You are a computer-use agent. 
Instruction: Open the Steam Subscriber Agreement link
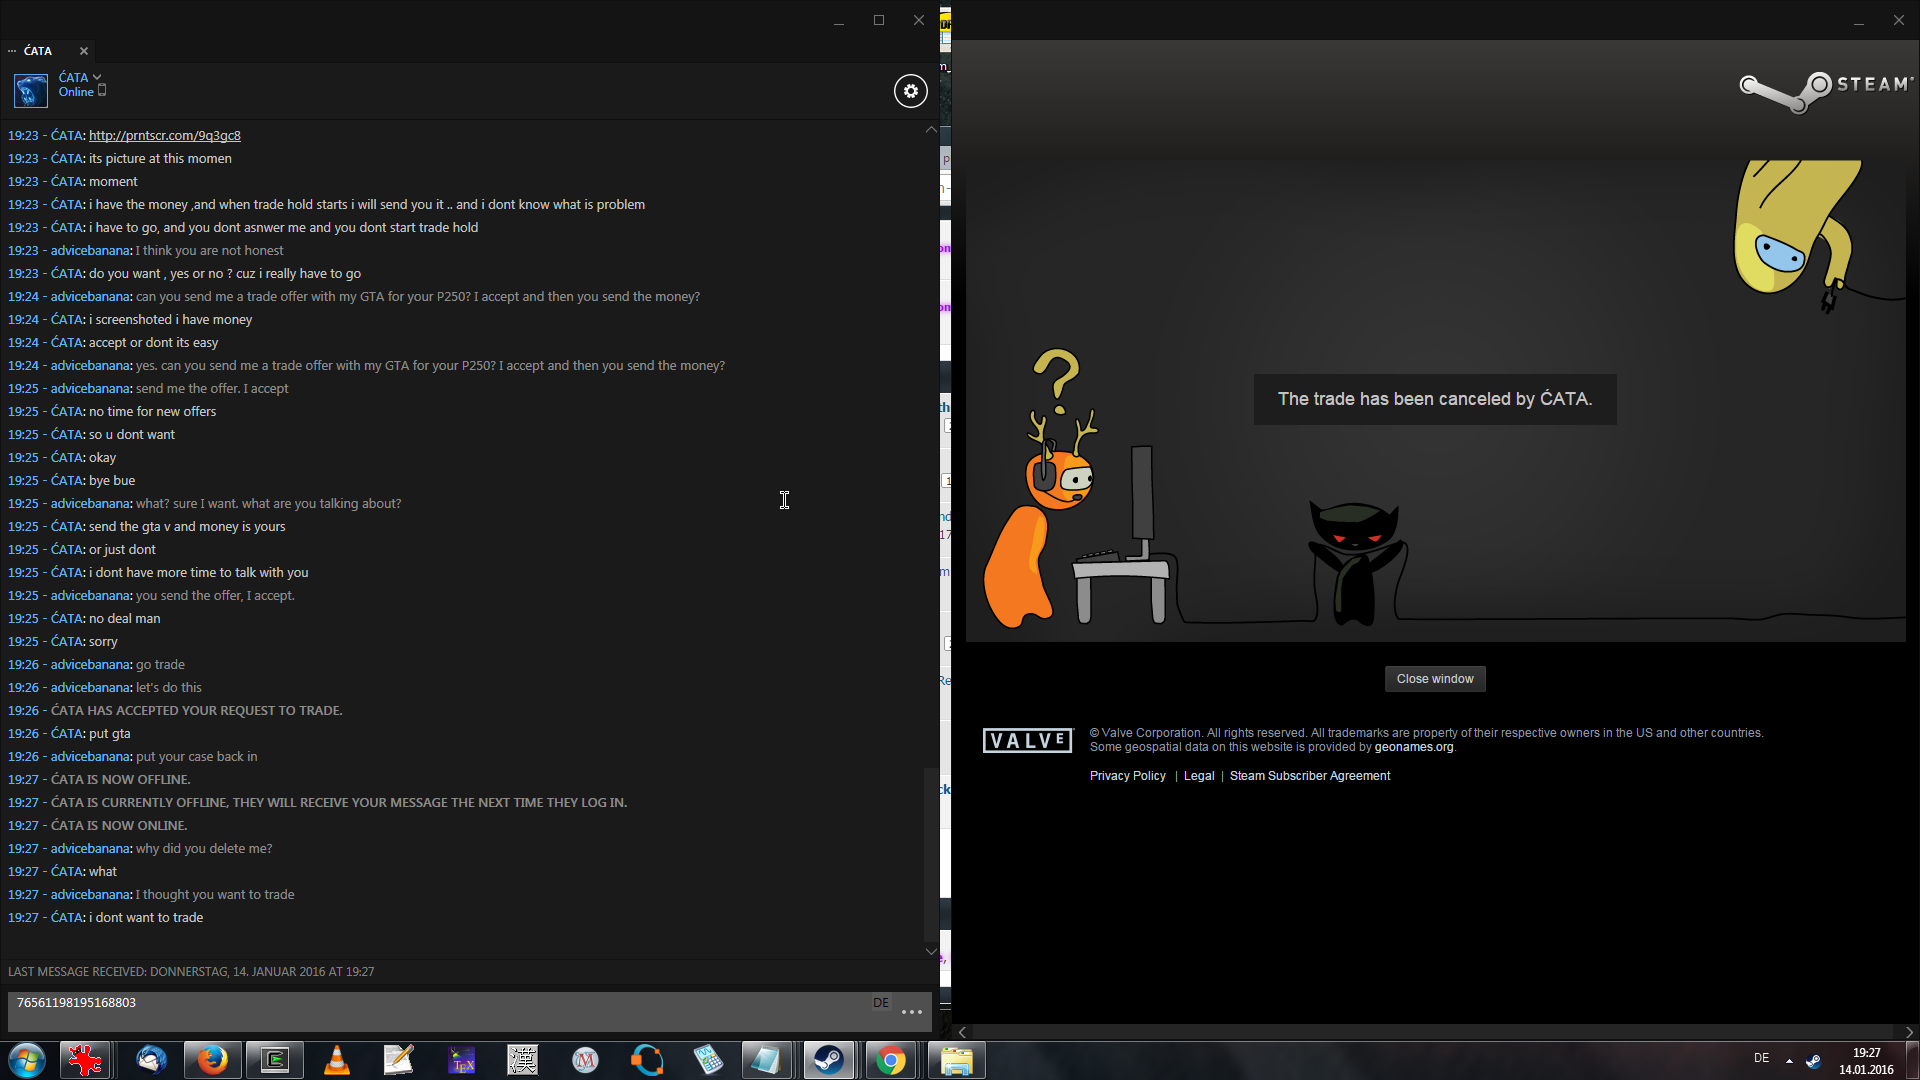pos(1309,776)
